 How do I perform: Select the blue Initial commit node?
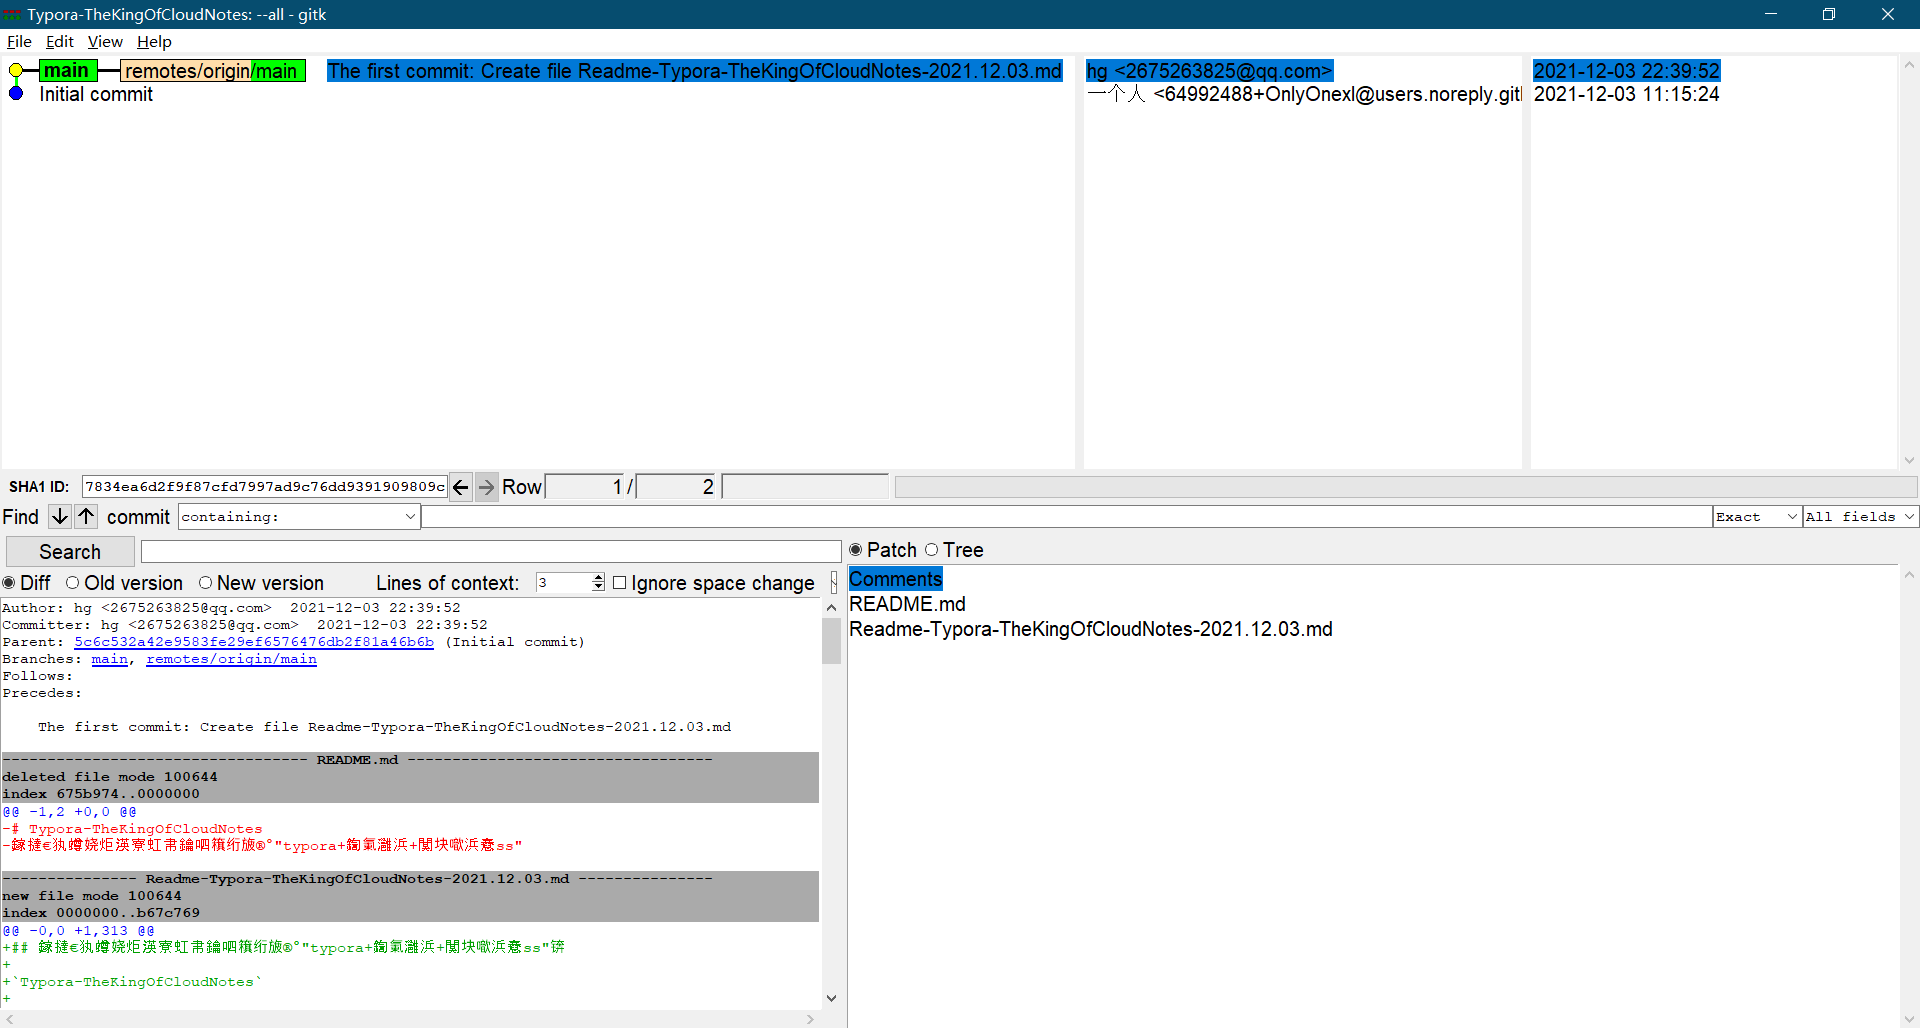coord(16,94)
